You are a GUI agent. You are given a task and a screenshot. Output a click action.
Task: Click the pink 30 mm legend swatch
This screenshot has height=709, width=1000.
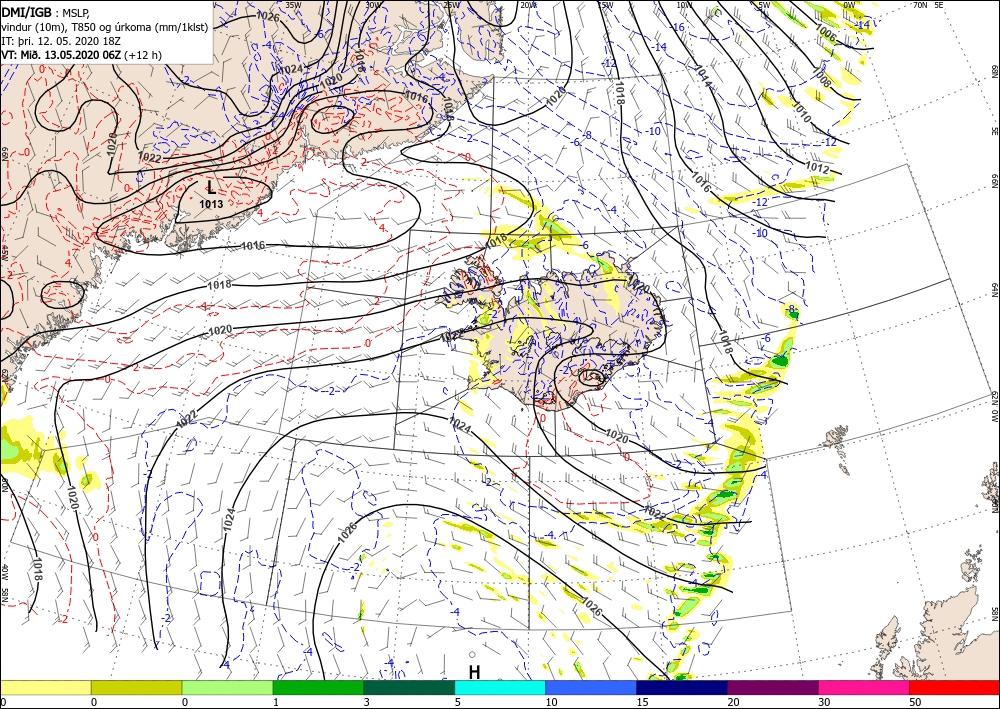tap(864, 687)
